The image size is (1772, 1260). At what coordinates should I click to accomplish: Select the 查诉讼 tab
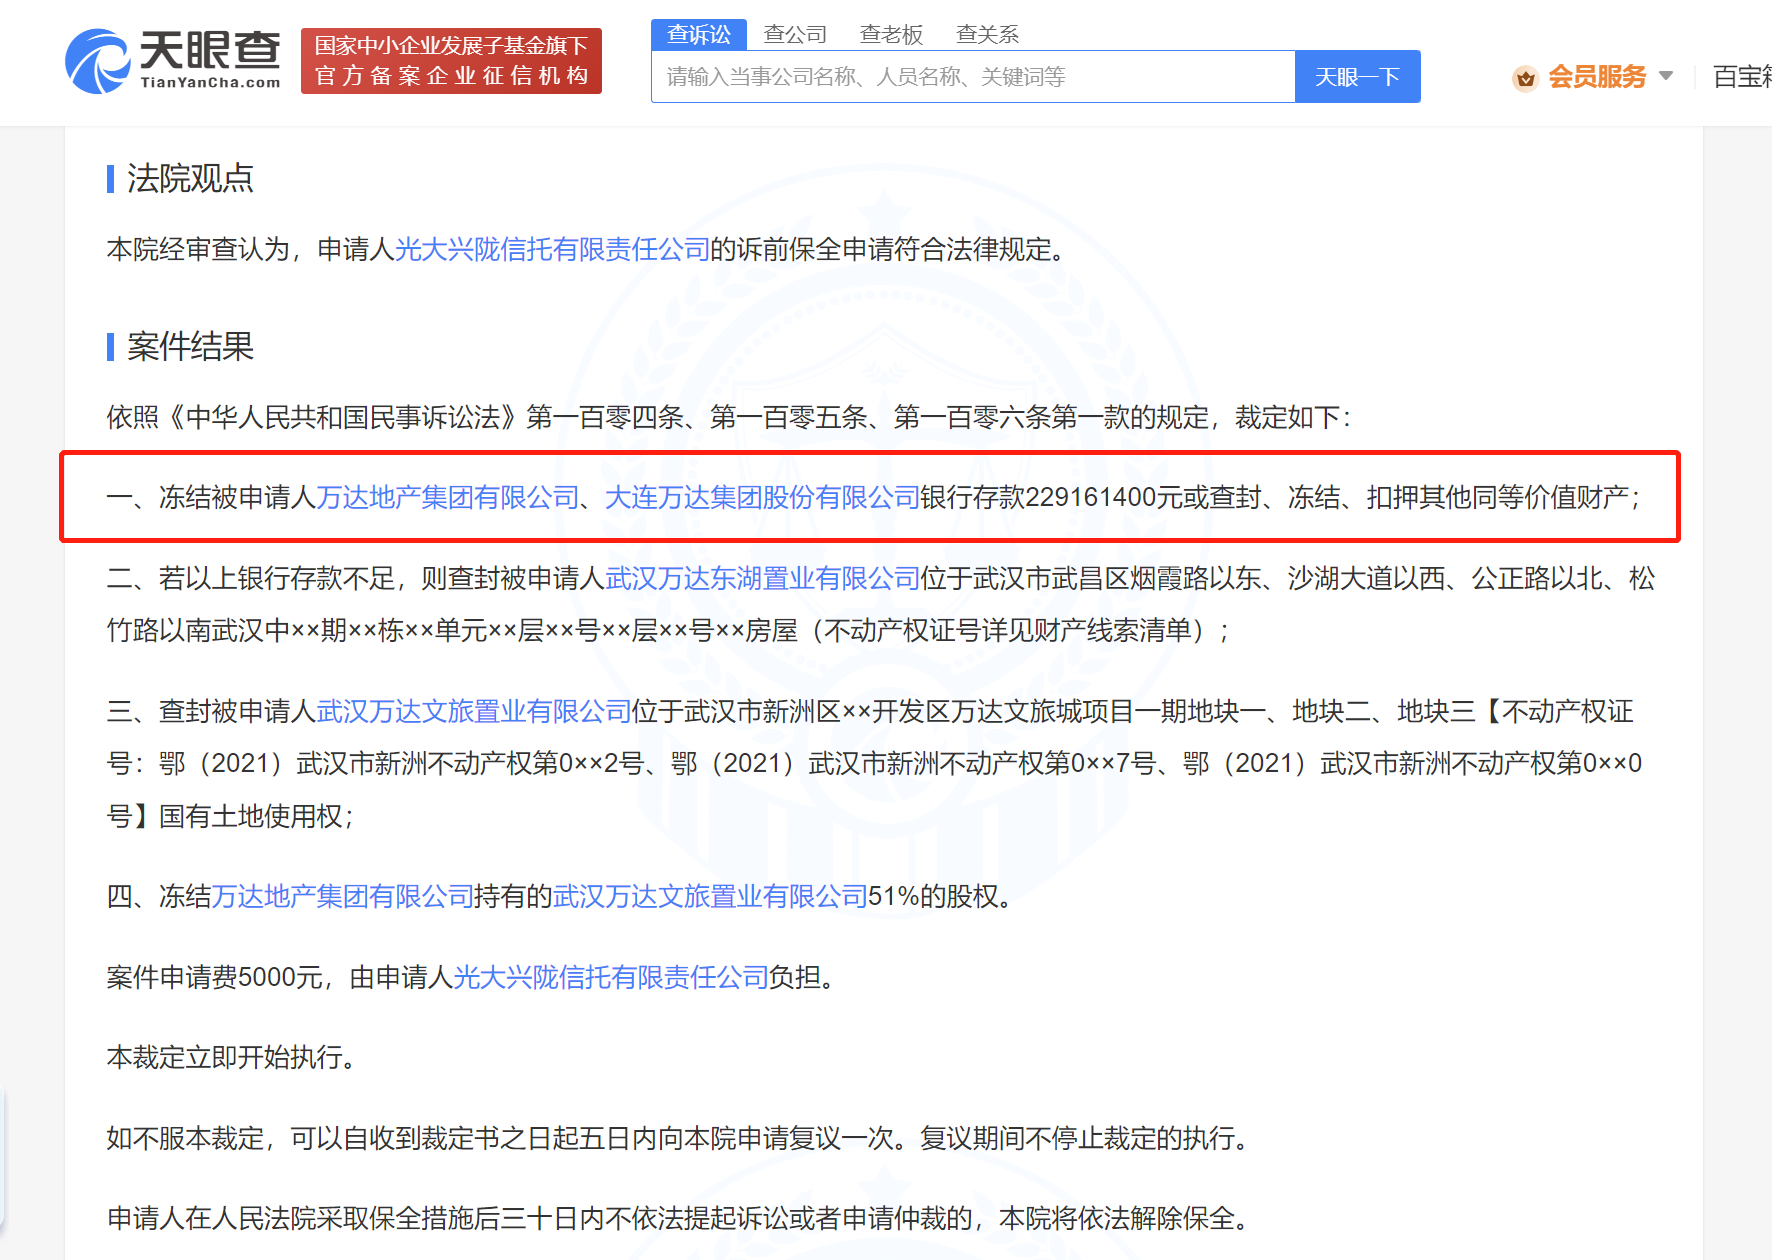(x=699, y=34)
